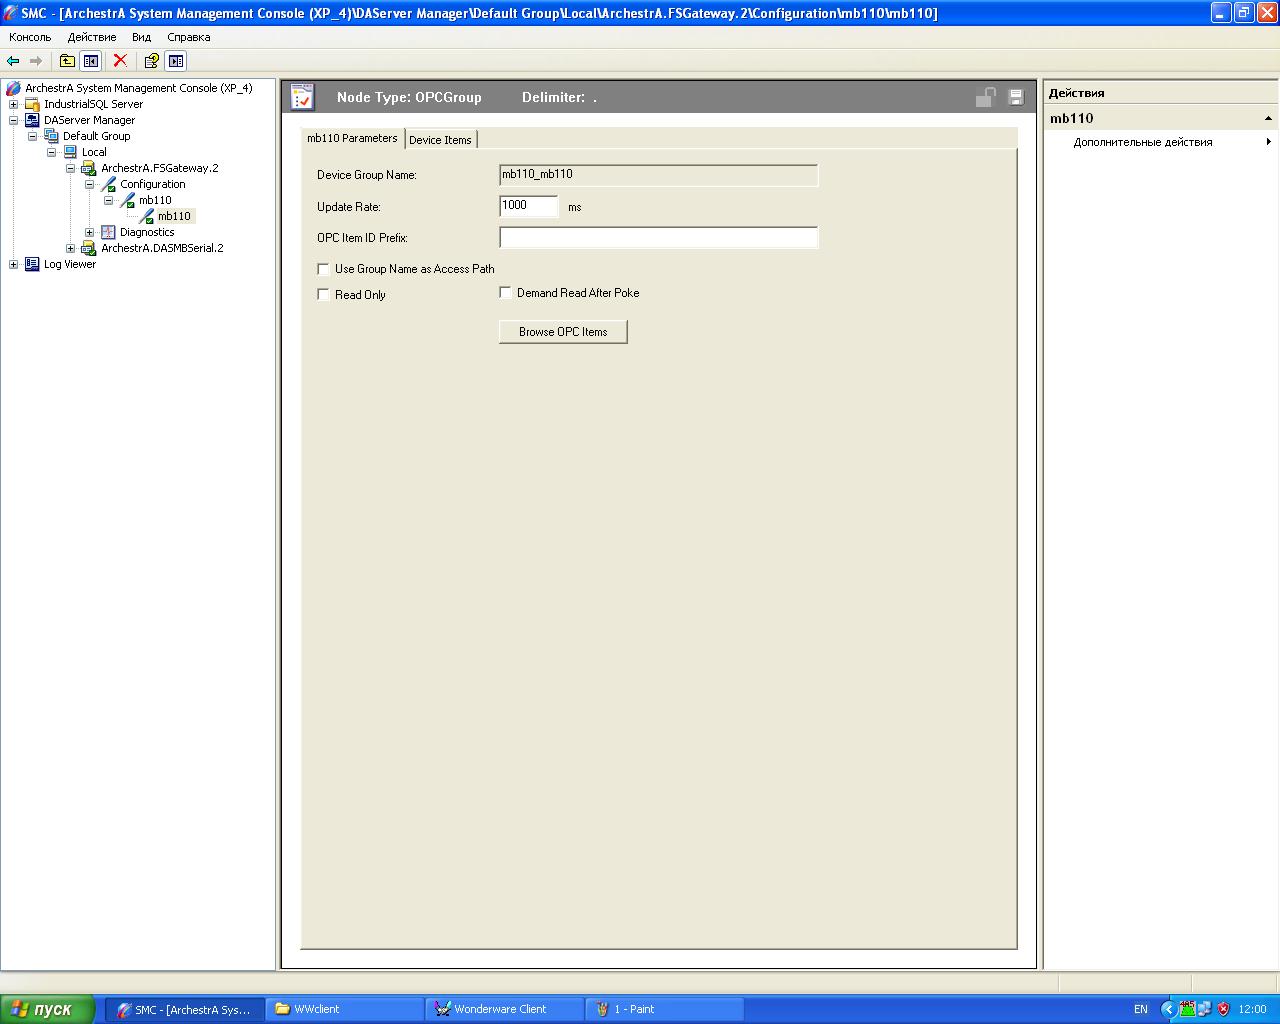Screen dimensions: 1280x1024
Task: Click the OPC Item ID Prefix field
Action: [658, 238]
